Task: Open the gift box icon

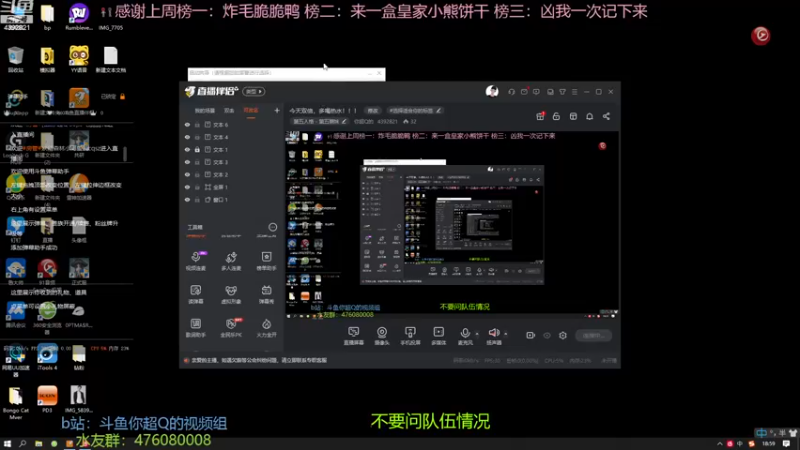Action: (x=540, y=116)
